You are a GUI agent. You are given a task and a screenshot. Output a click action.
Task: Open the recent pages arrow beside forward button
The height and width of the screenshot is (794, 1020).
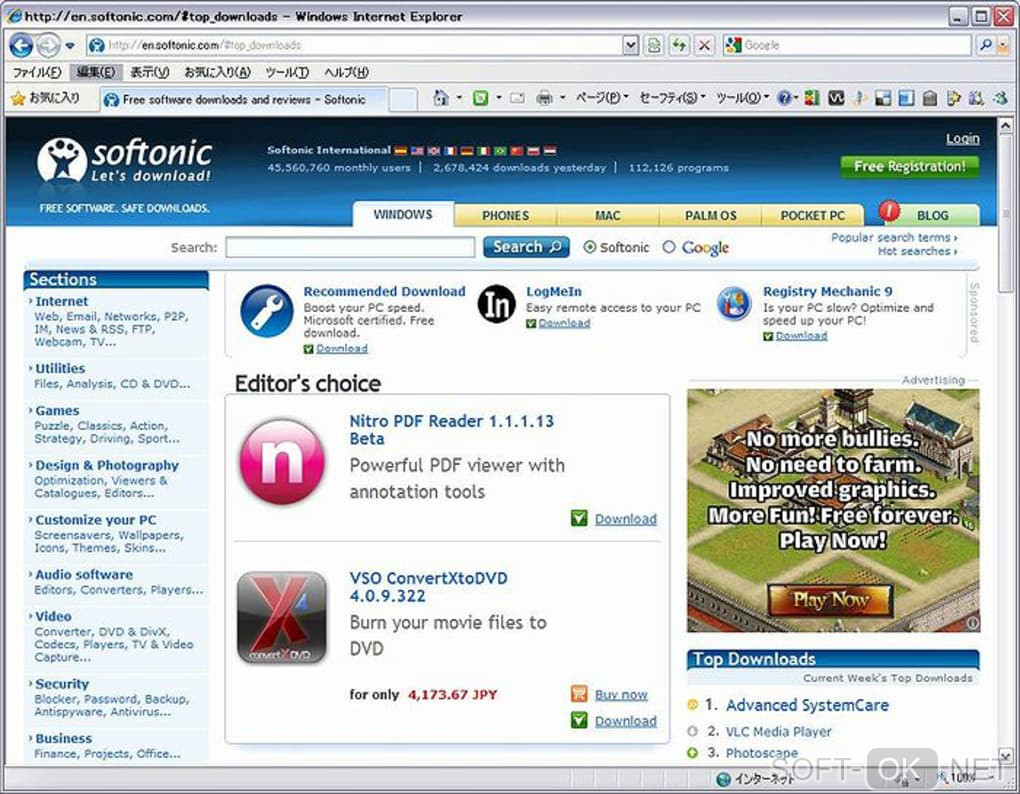point(70,46)
